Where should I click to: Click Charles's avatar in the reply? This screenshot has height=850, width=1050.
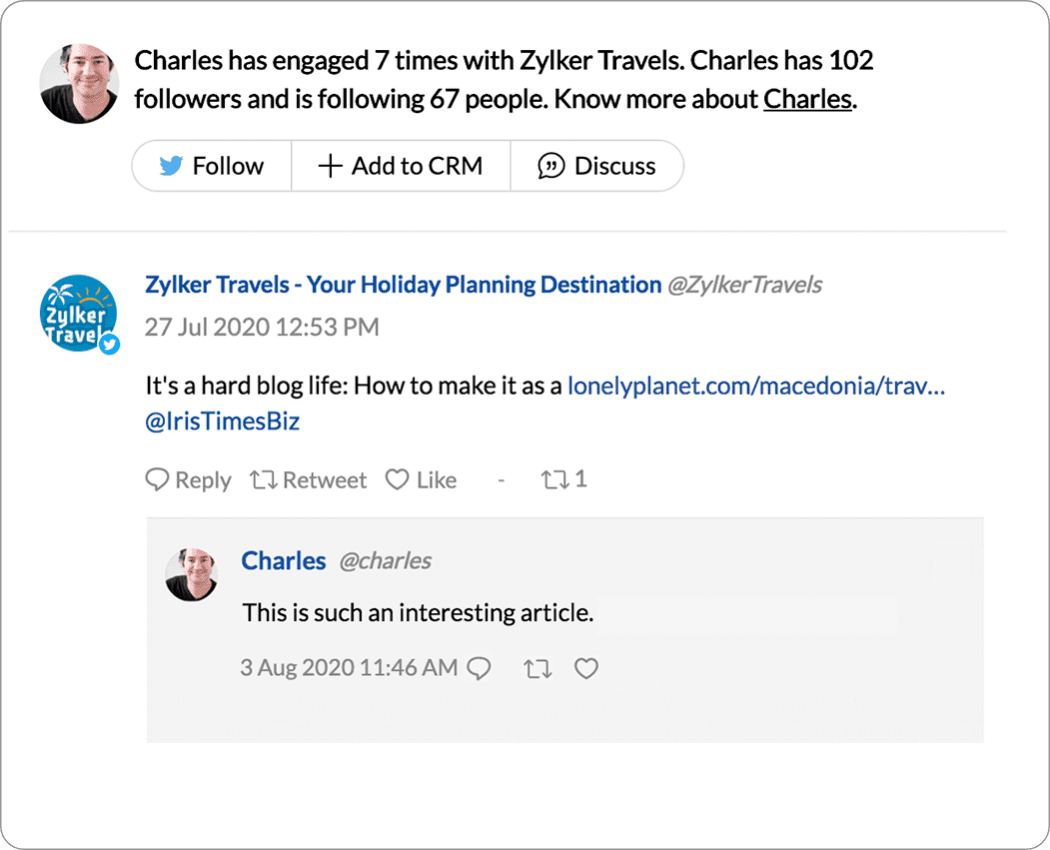click(x=191, y=574)
